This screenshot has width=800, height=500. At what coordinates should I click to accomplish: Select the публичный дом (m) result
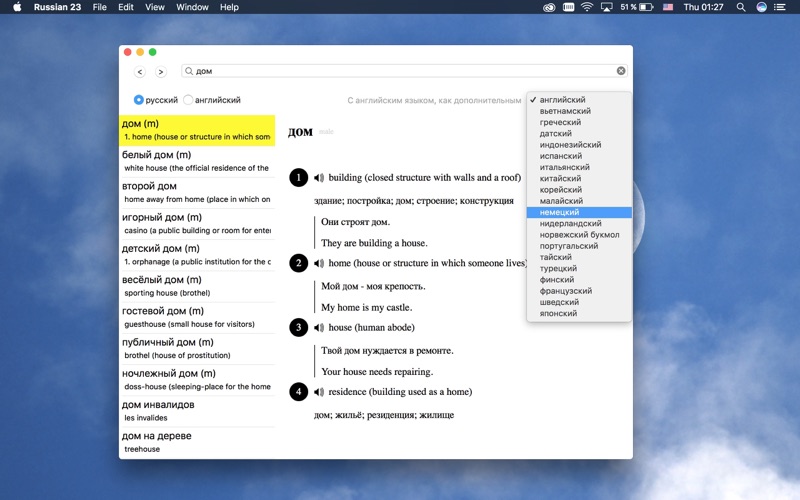click(x=197, y=348)
